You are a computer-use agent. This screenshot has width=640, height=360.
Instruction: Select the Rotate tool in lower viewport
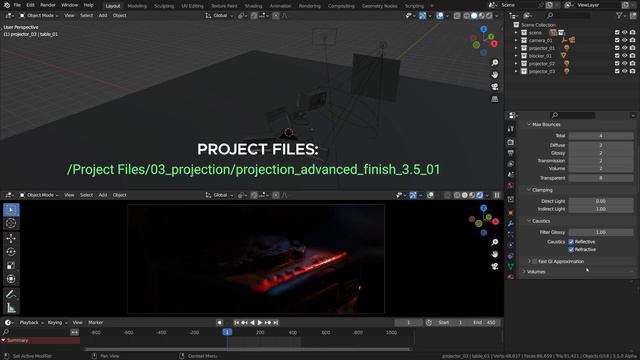tap(11, 252)
